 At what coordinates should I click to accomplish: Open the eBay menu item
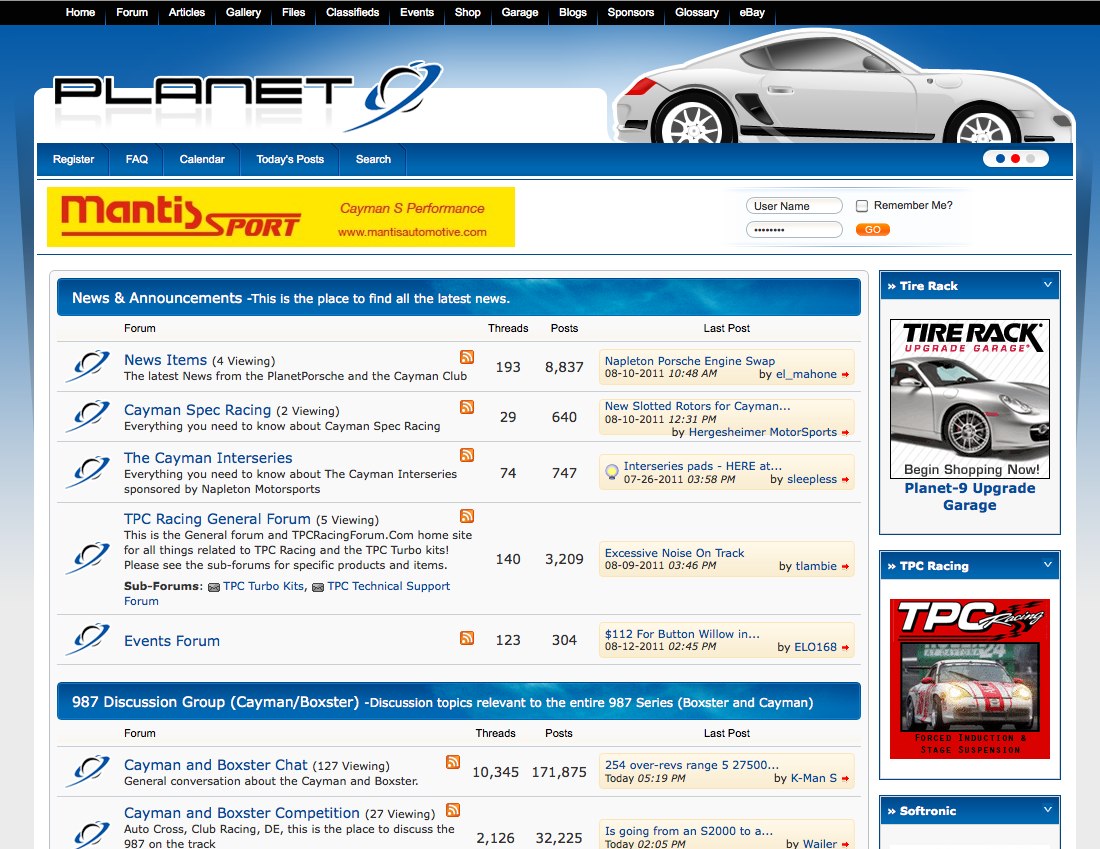point(752,13)
